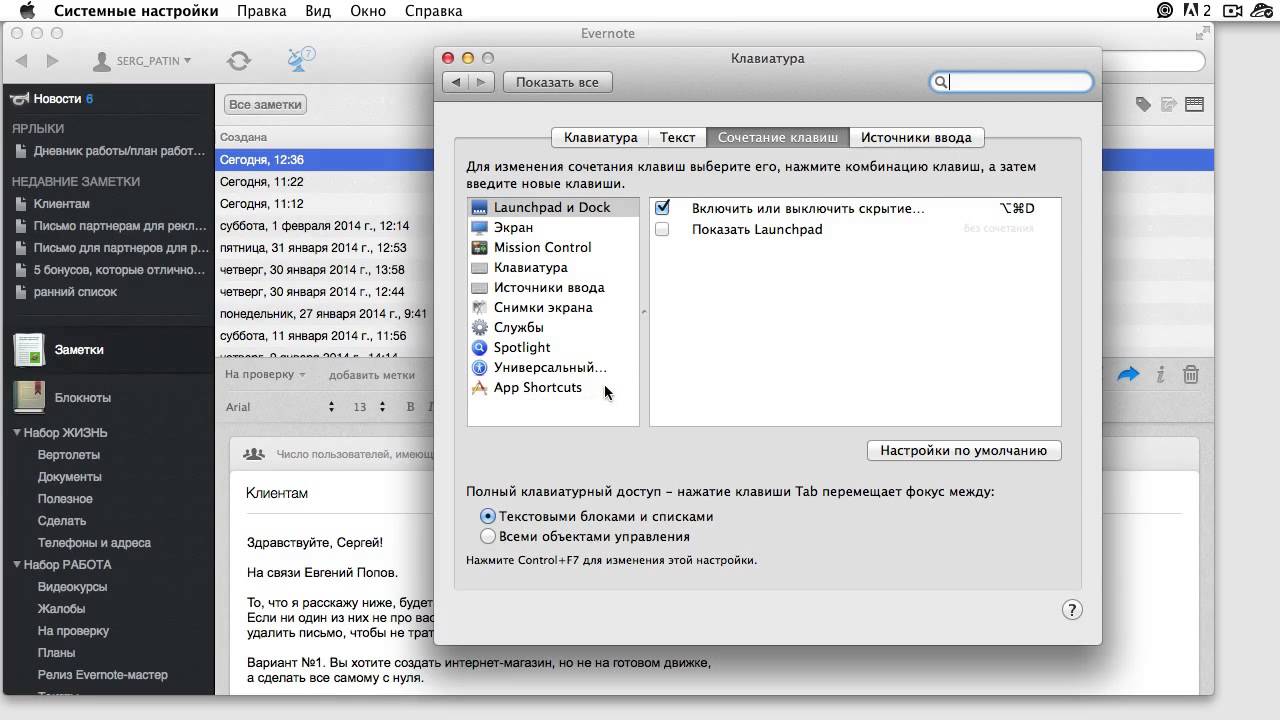The width and height of the screenshot is (1280, 720).
Task: Select App Shortcuts category
Action: [x=553, y=387]
